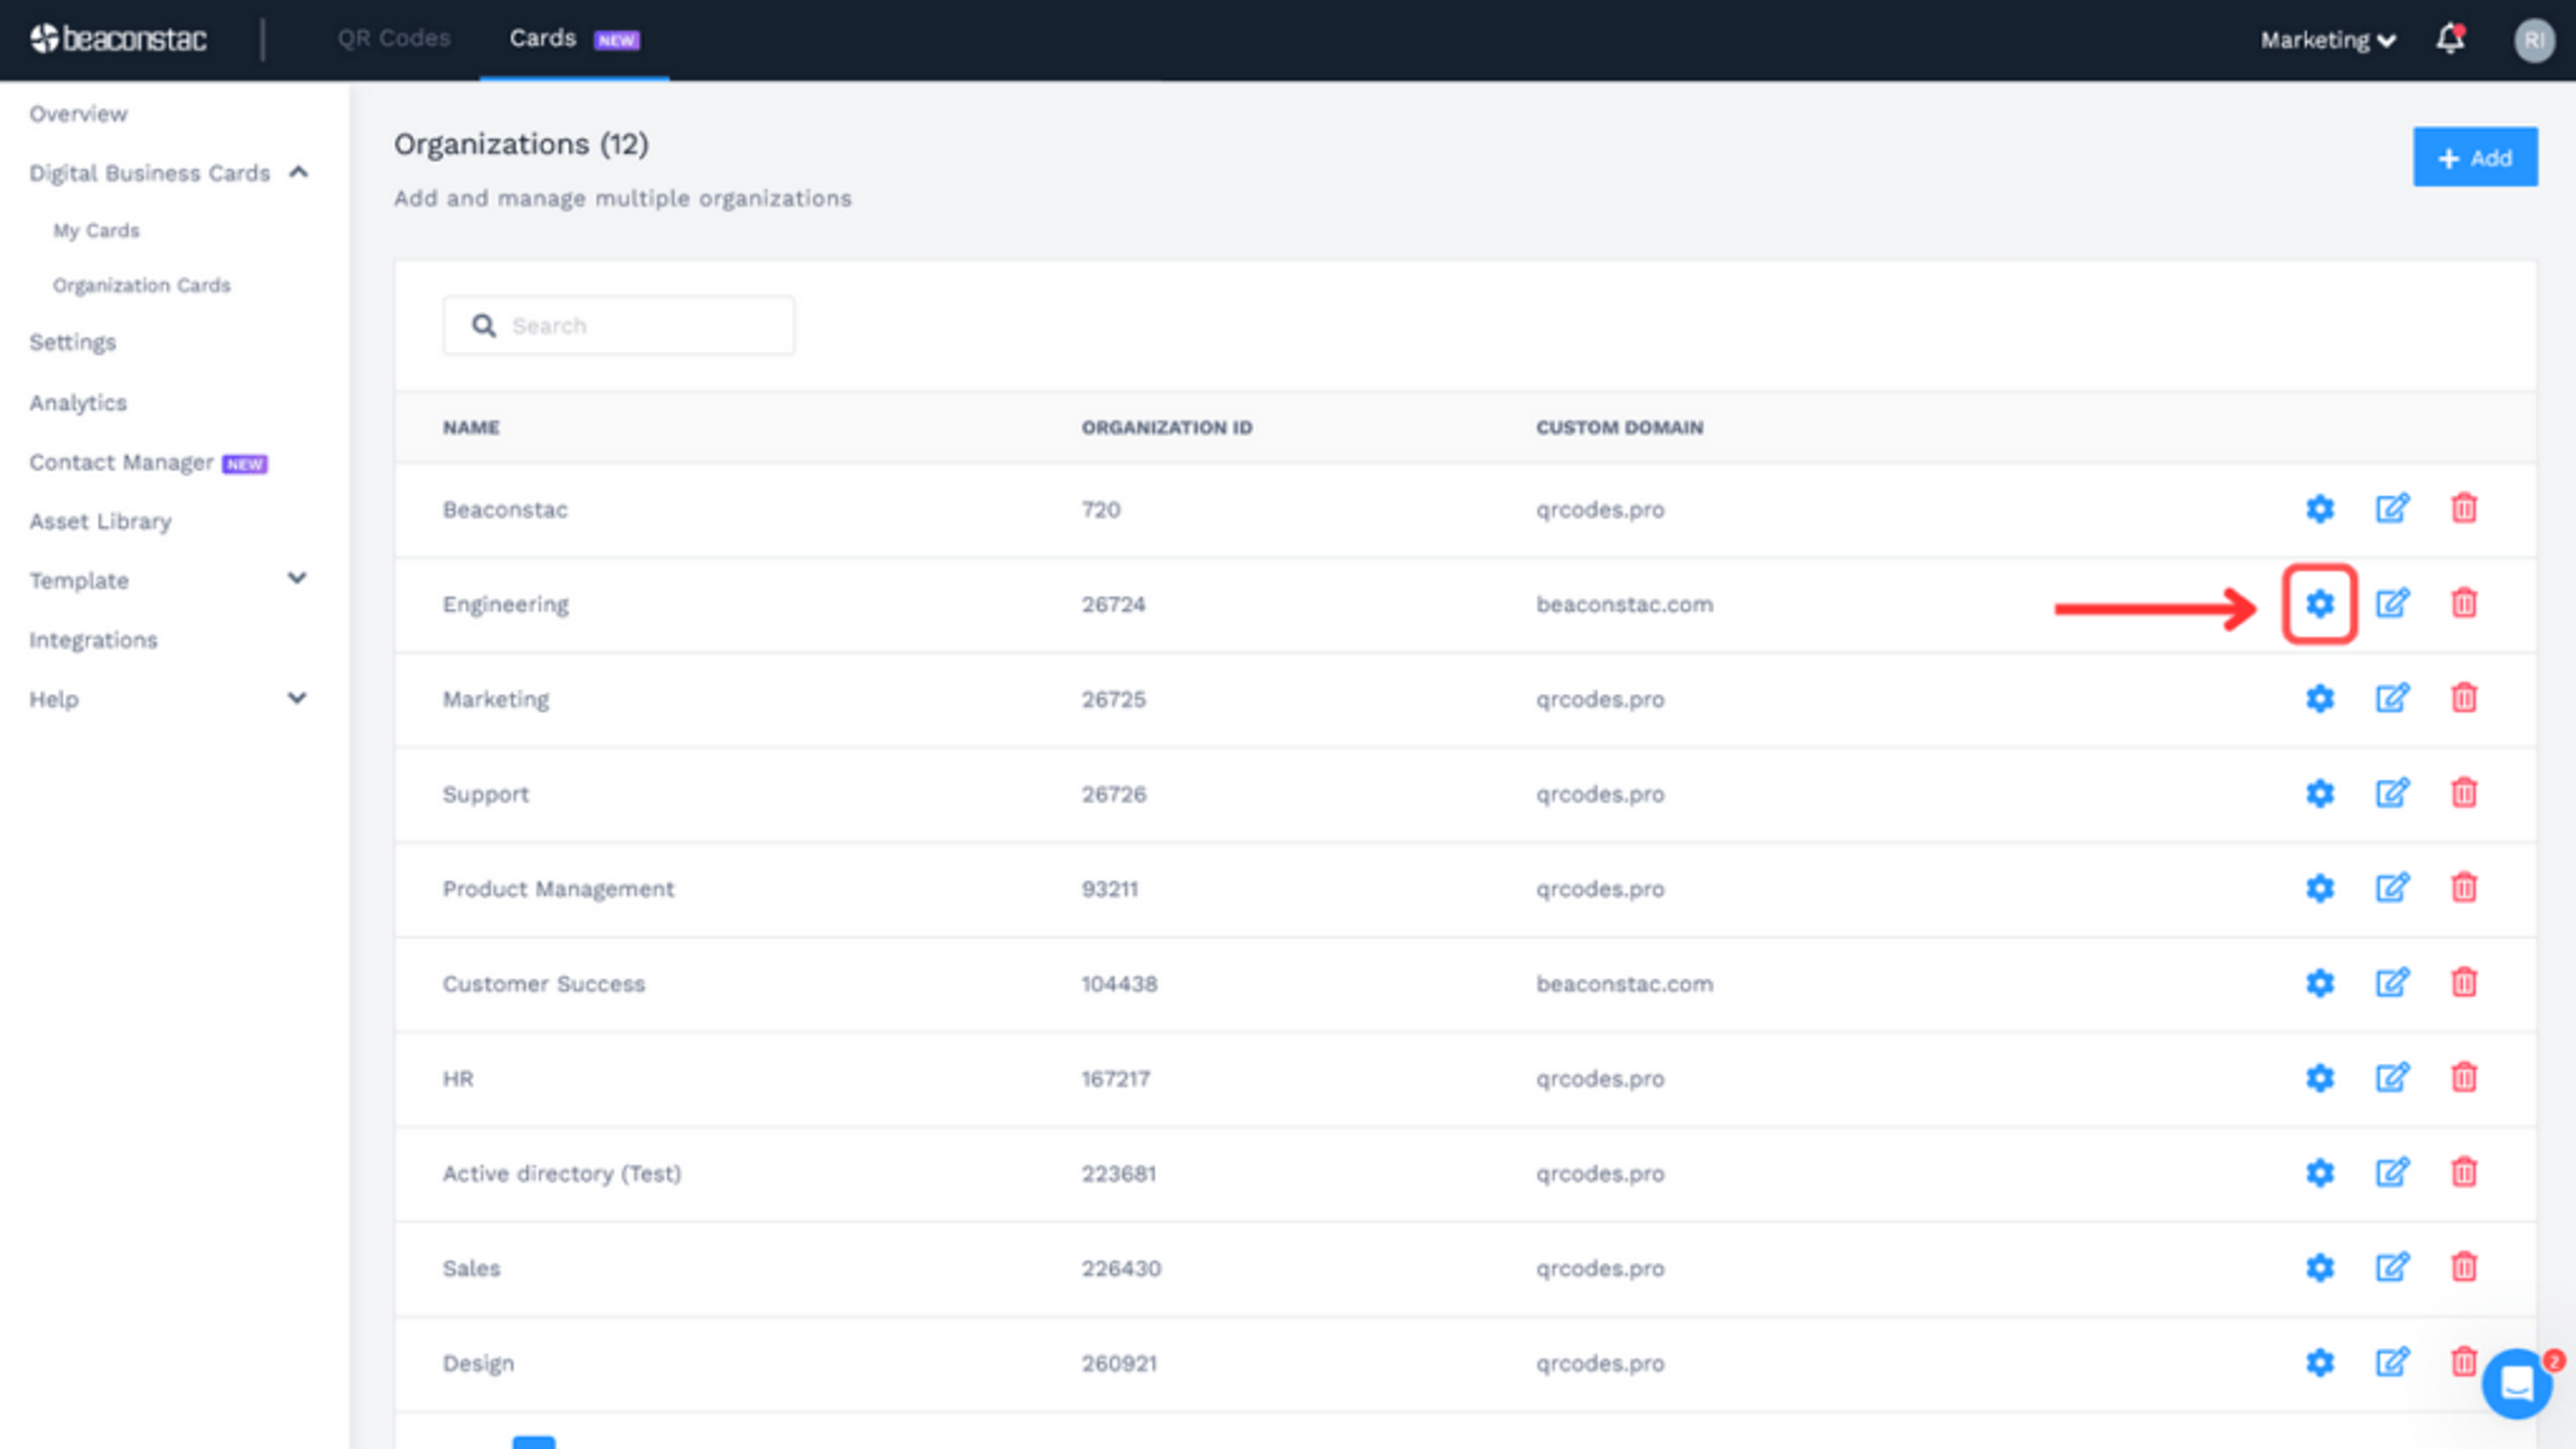This screenshot has height=1449, width=2576.
Task: Open the RI user avatar menu
Action: 2534,40
